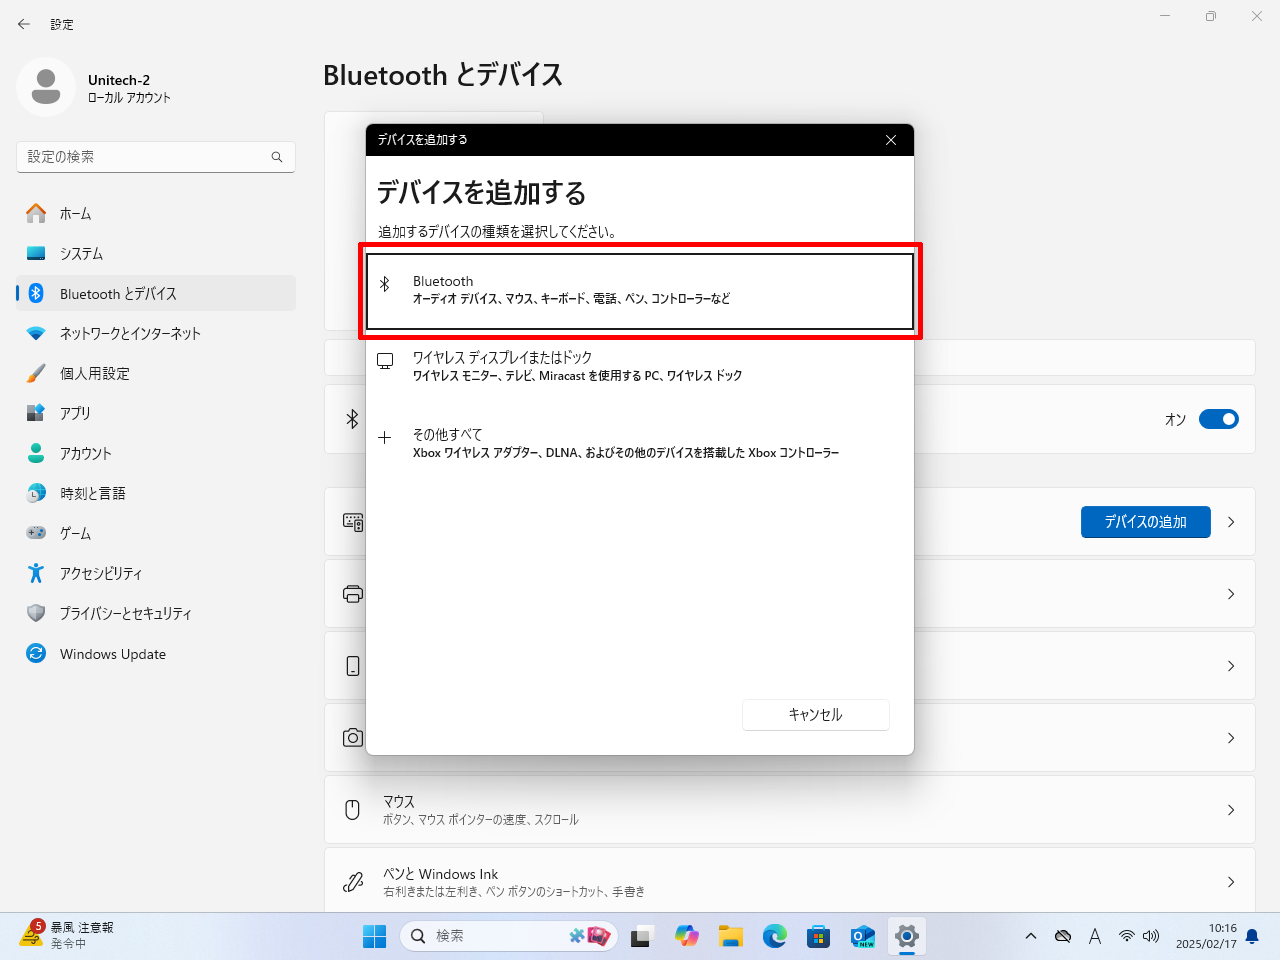Close the デバイスを追加する dialog

coord(891,140)
